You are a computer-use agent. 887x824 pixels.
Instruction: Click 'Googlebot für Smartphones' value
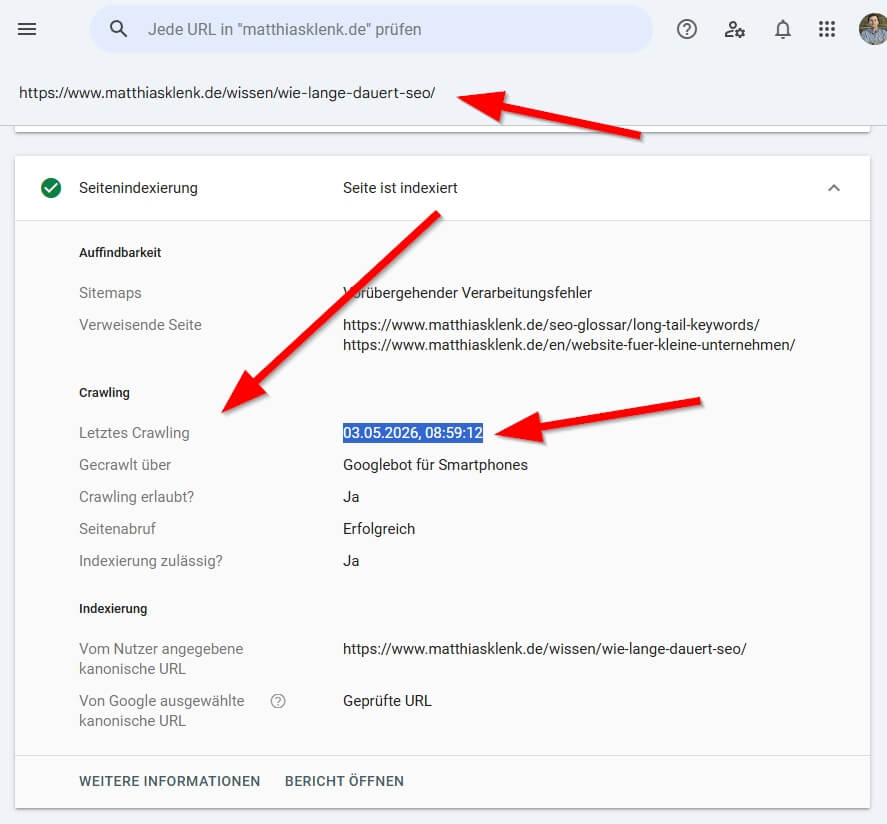(435, 465)
